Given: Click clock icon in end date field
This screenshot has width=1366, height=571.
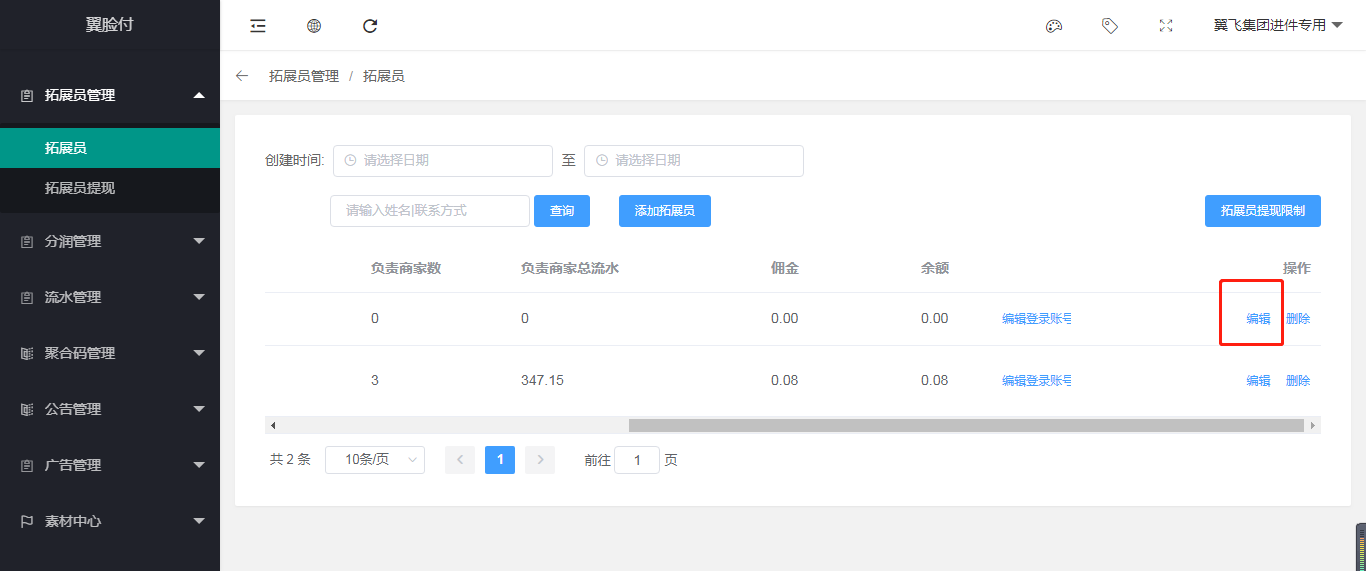Looking at the screenshot, I should point(601,160).
